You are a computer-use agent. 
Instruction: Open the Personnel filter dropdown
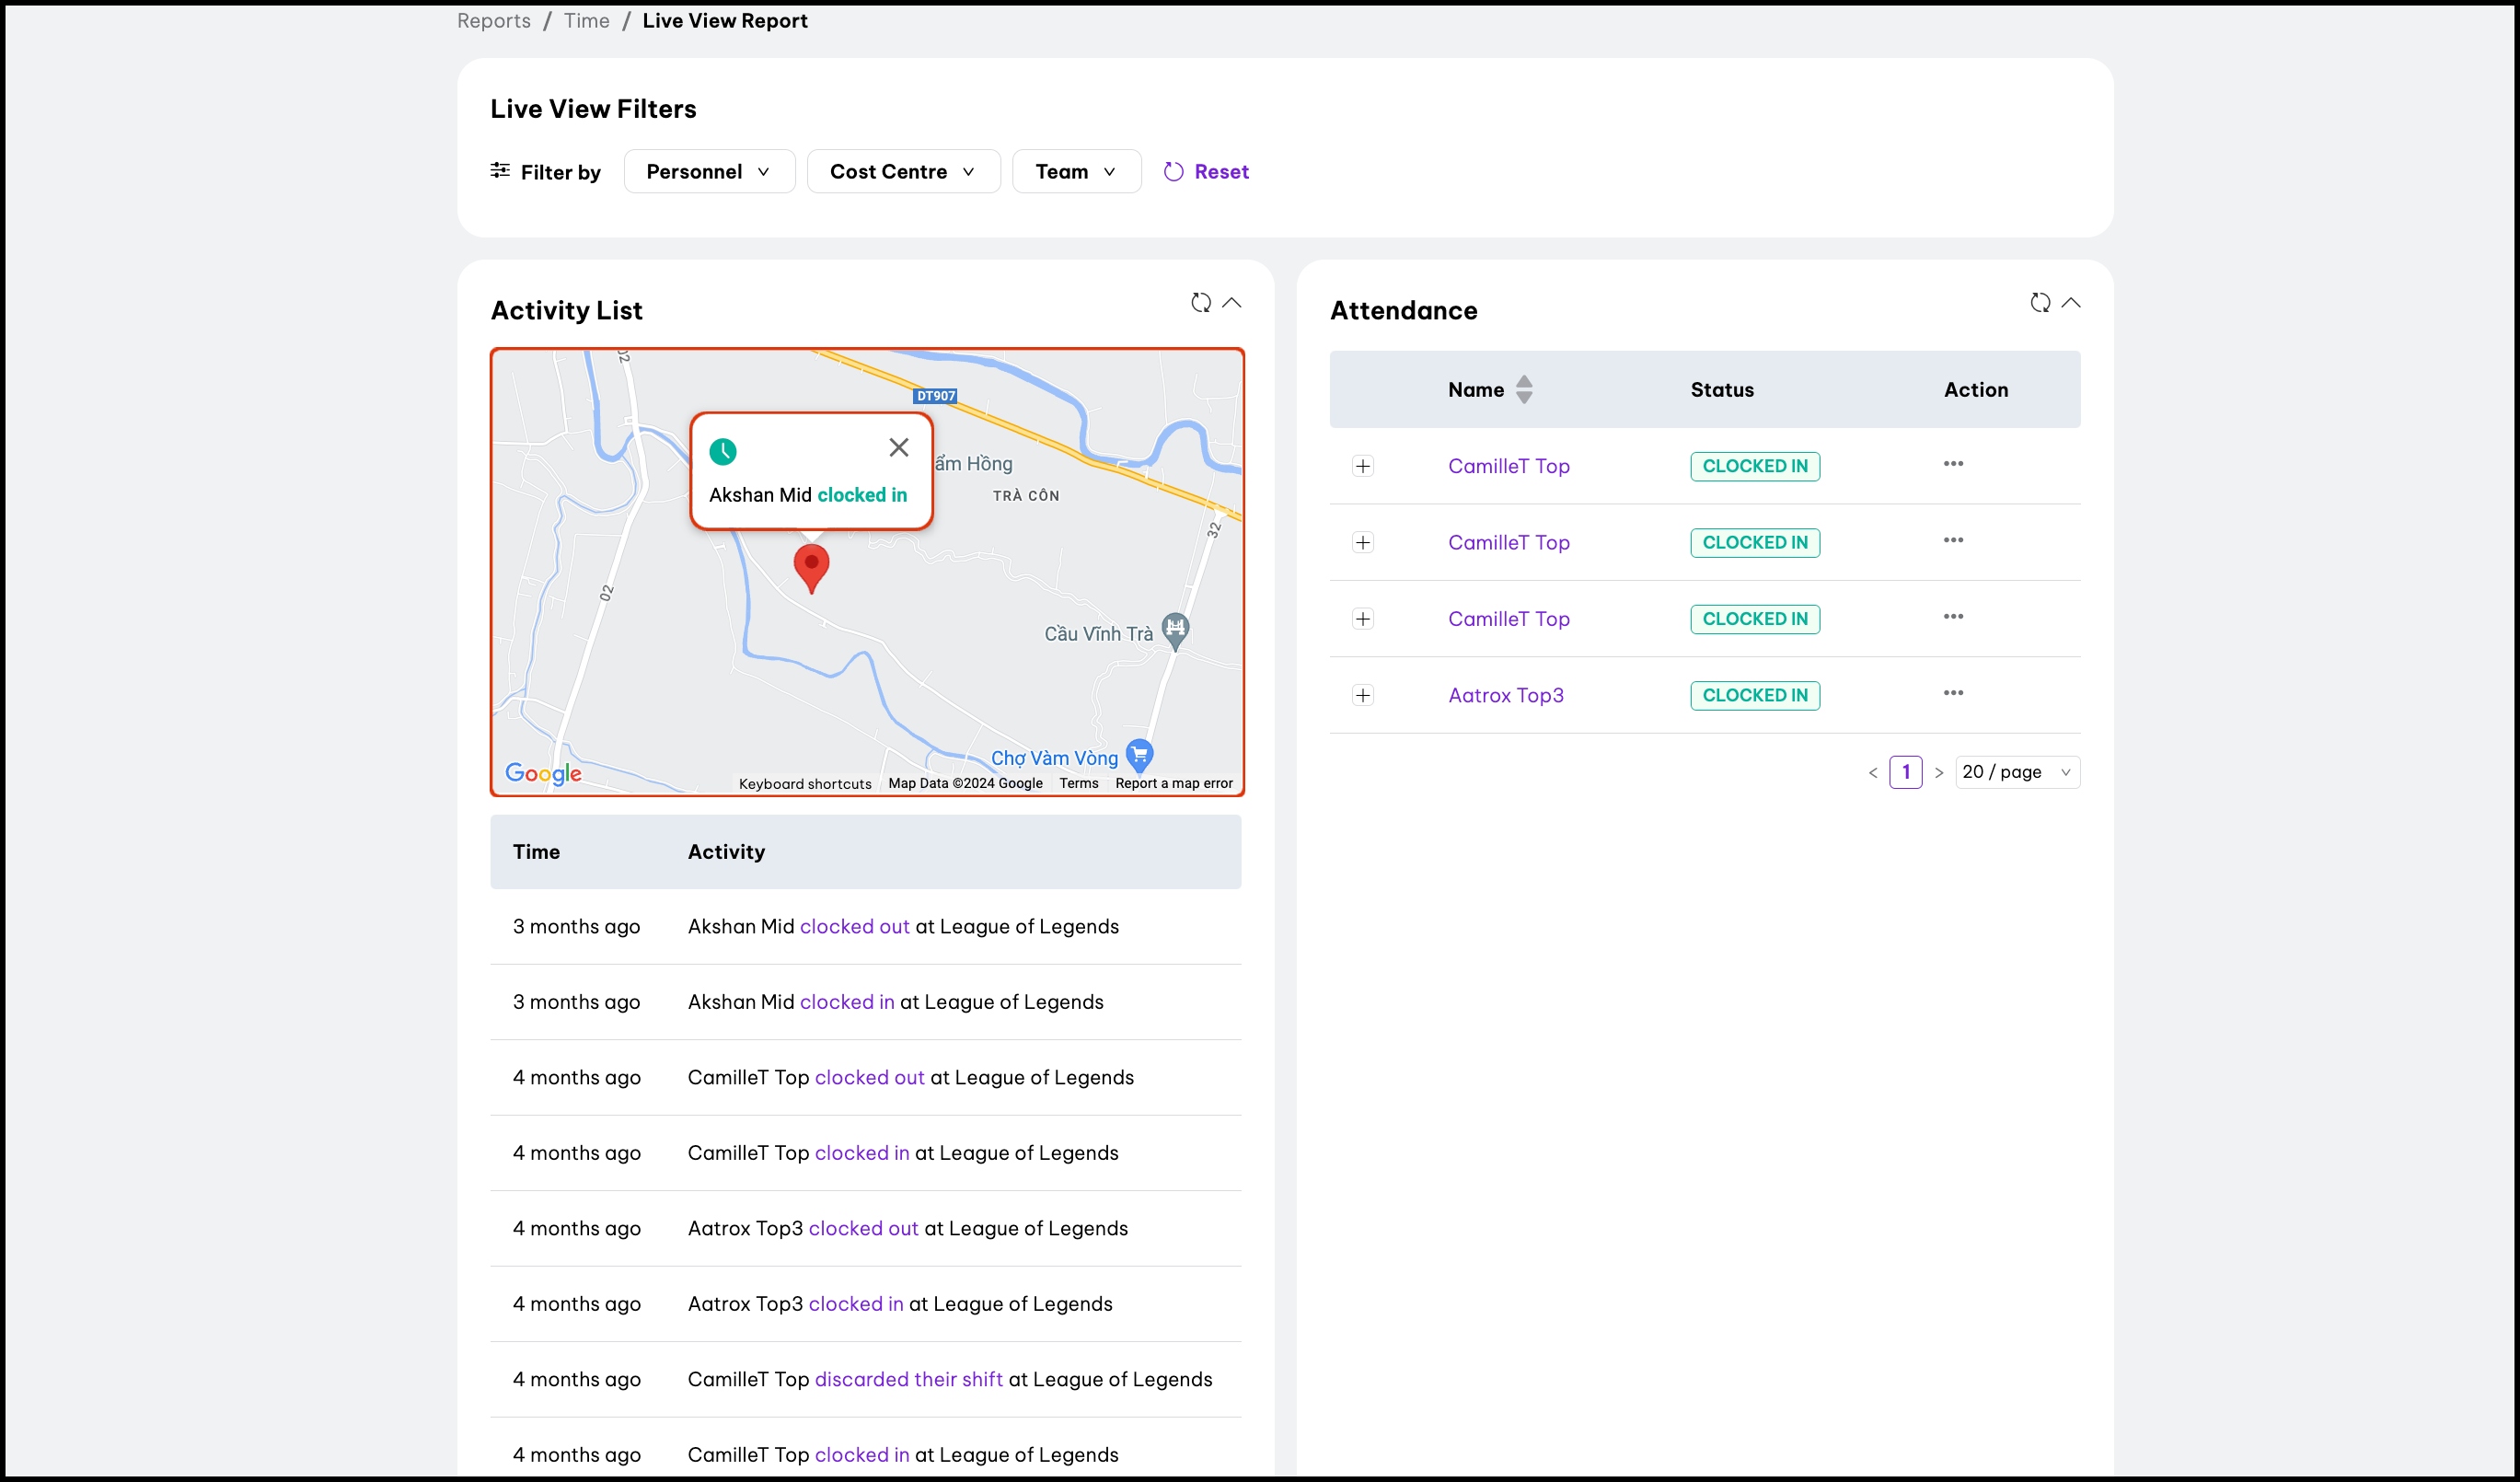click(709, 171)
